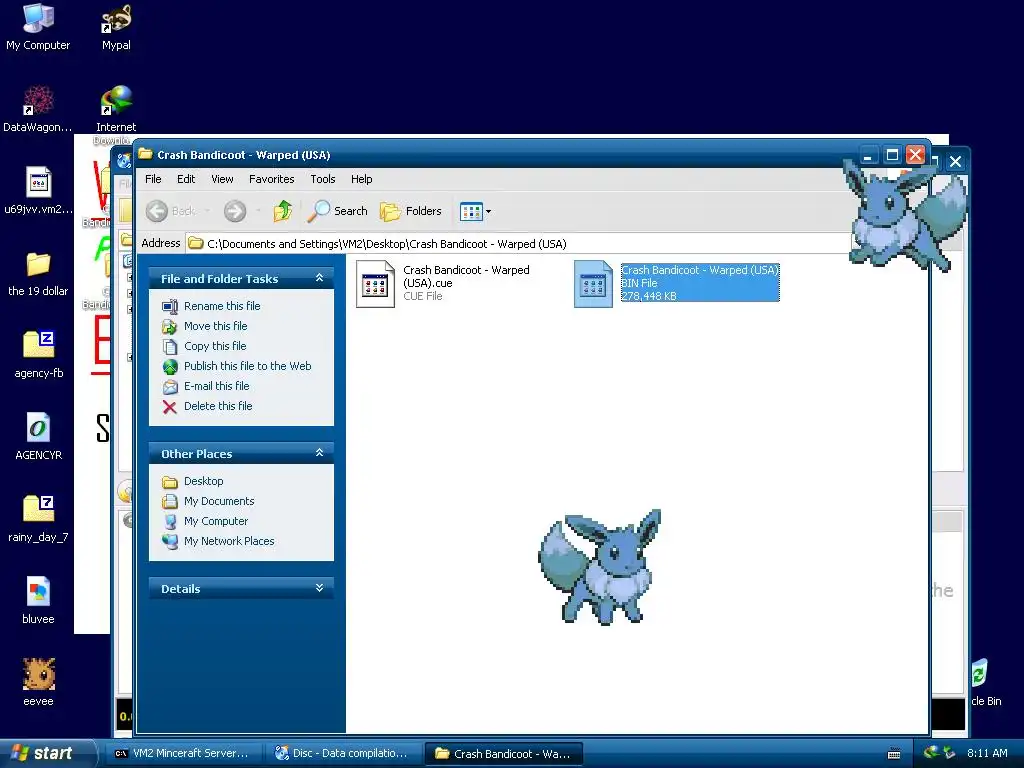The width and height of the screenshot is (1024, 768).
Task: Switch to Disc - Data compilation taskbar button
Action: pos(342,754)
